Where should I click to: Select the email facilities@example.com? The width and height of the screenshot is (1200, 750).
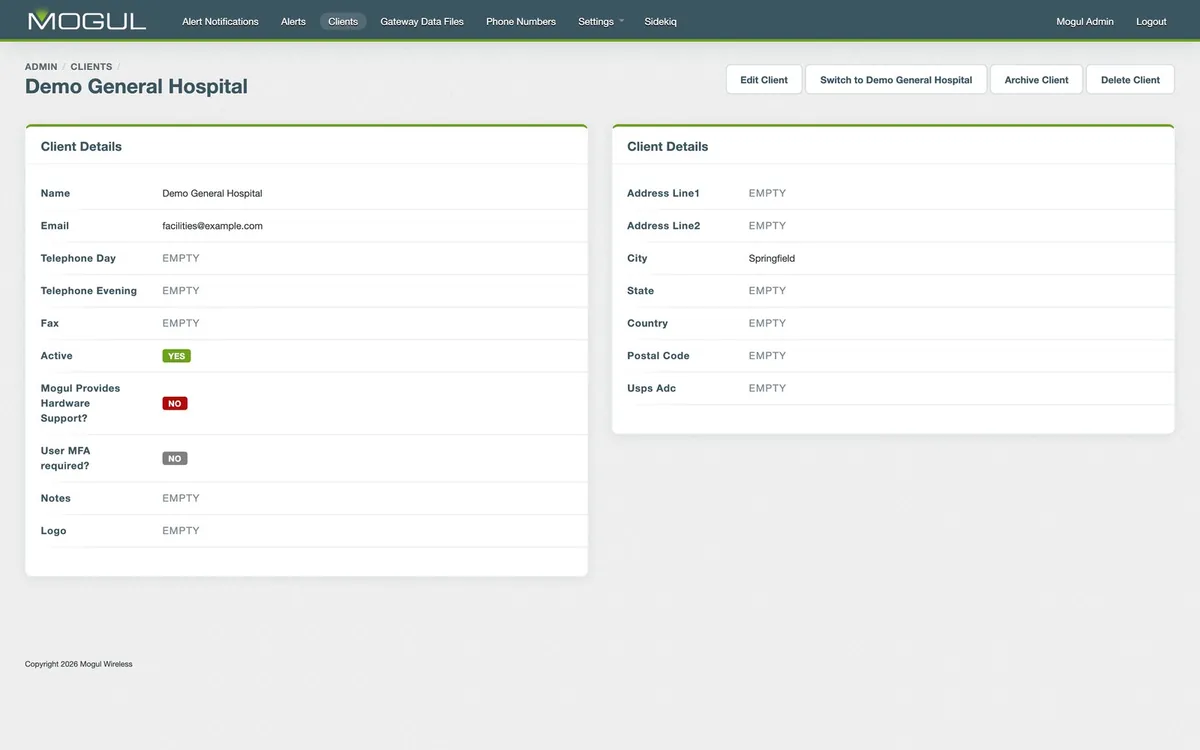pos(212,226)
